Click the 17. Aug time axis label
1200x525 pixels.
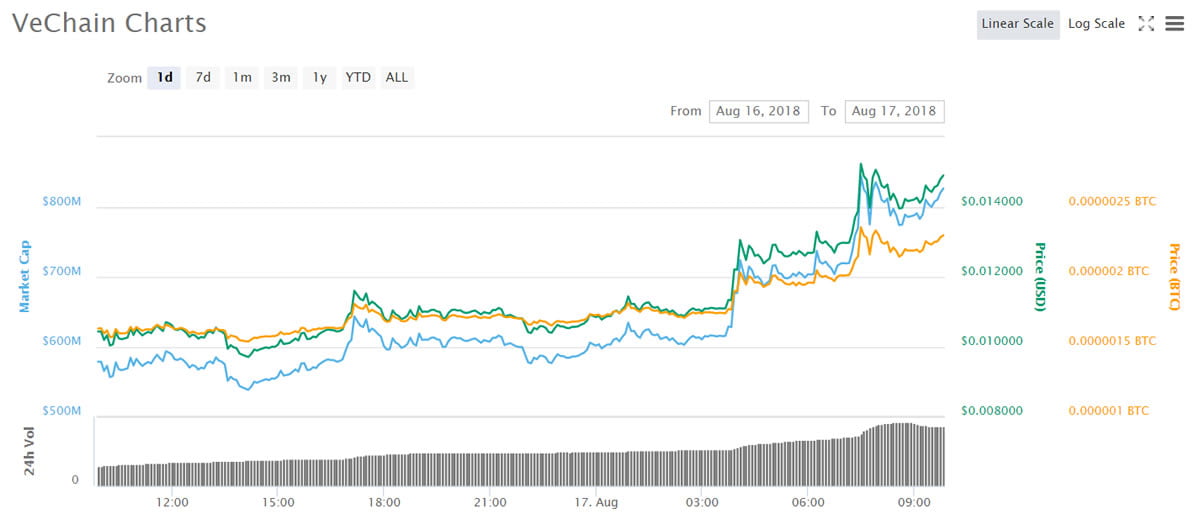tap(596, 501)
